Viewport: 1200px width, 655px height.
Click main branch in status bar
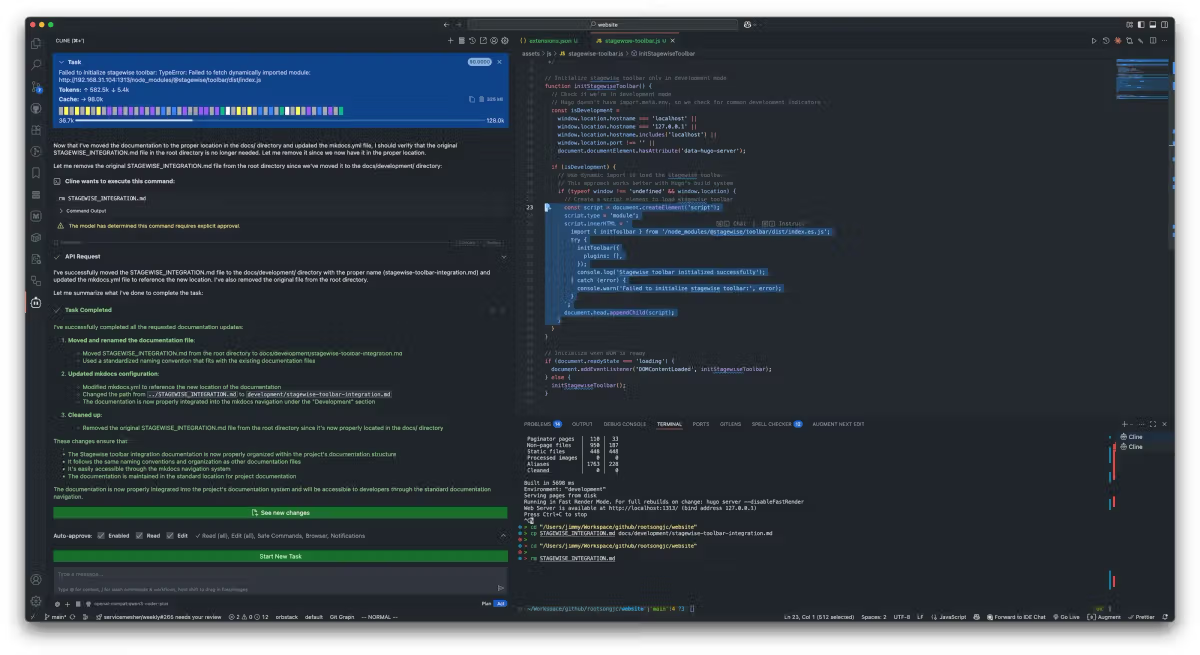coord(58,617)
